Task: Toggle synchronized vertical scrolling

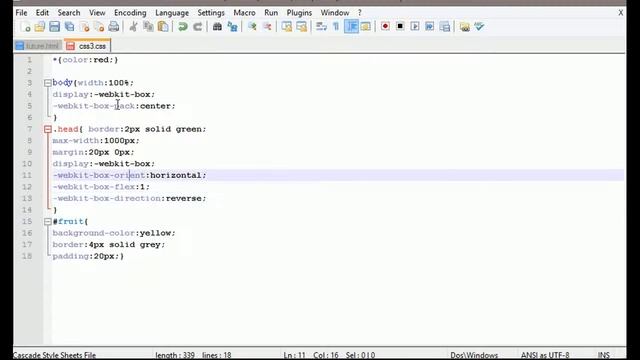Action: click(287, 27)
